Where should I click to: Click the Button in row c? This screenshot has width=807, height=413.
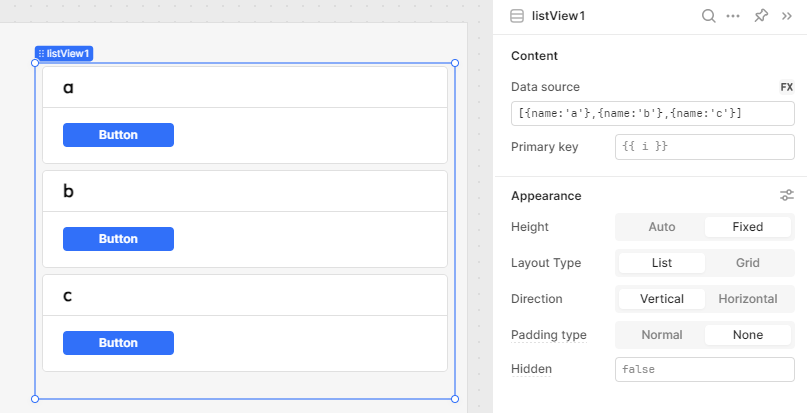118,343
